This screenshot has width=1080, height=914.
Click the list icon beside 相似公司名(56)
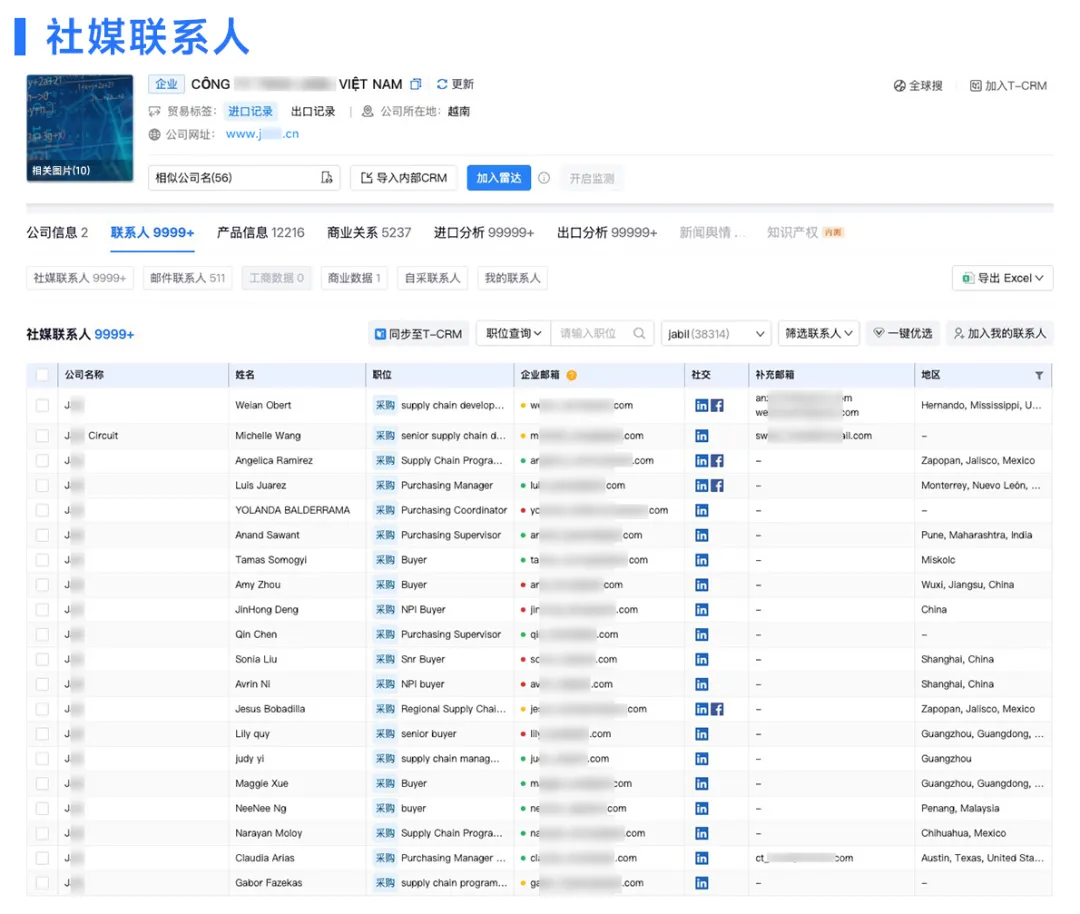[x=325, y=177]
